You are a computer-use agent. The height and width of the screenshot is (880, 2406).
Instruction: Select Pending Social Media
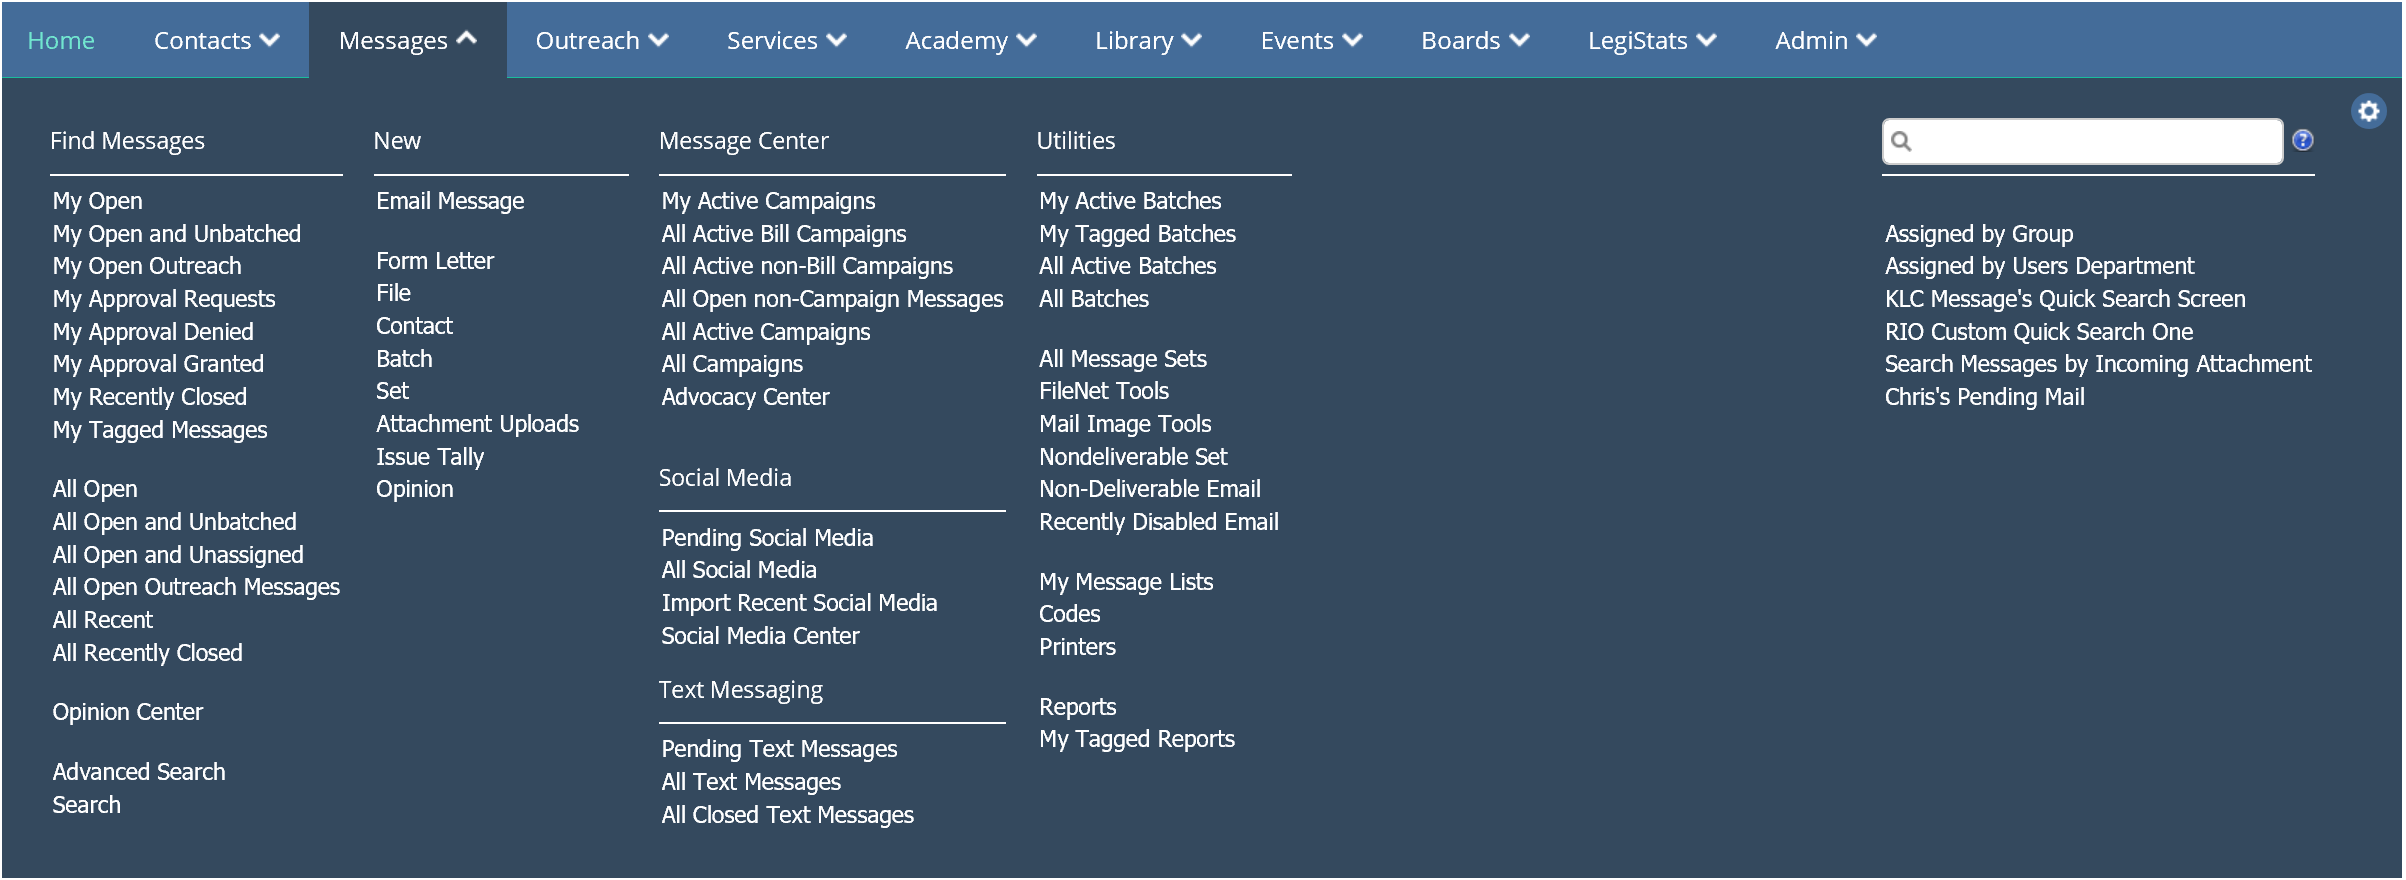766,538
